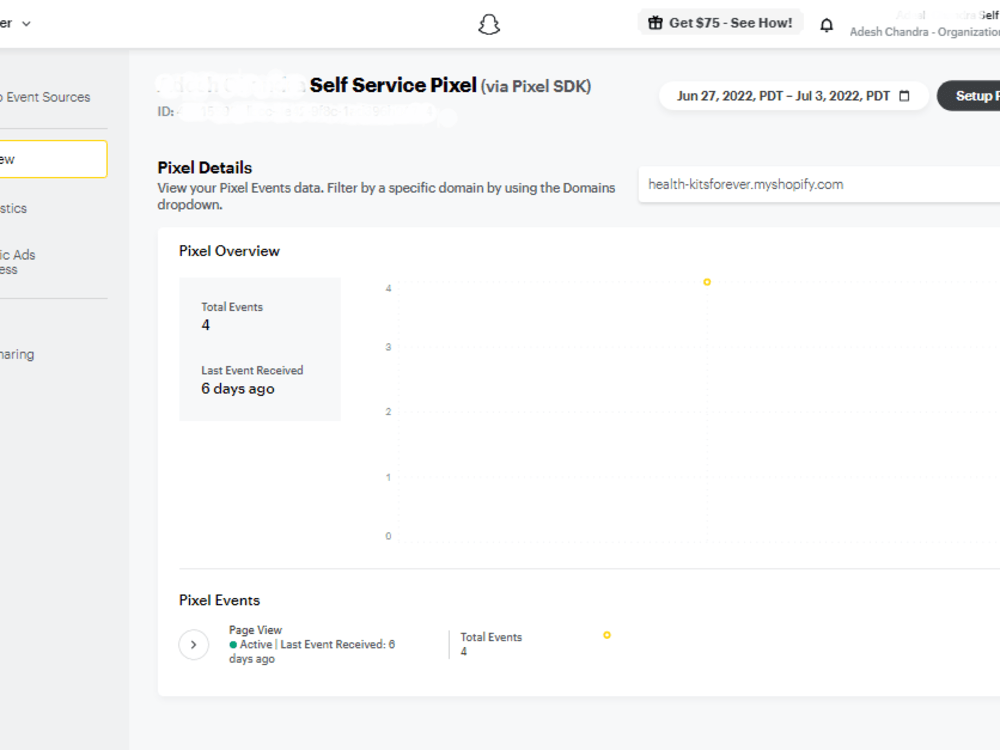Click the gift icon for $75 offer

(655, 23)
